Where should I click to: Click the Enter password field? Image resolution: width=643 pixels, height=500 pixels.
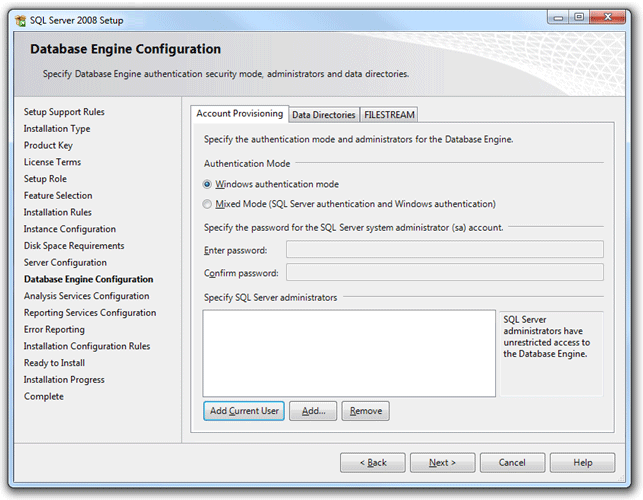[445, 249]
